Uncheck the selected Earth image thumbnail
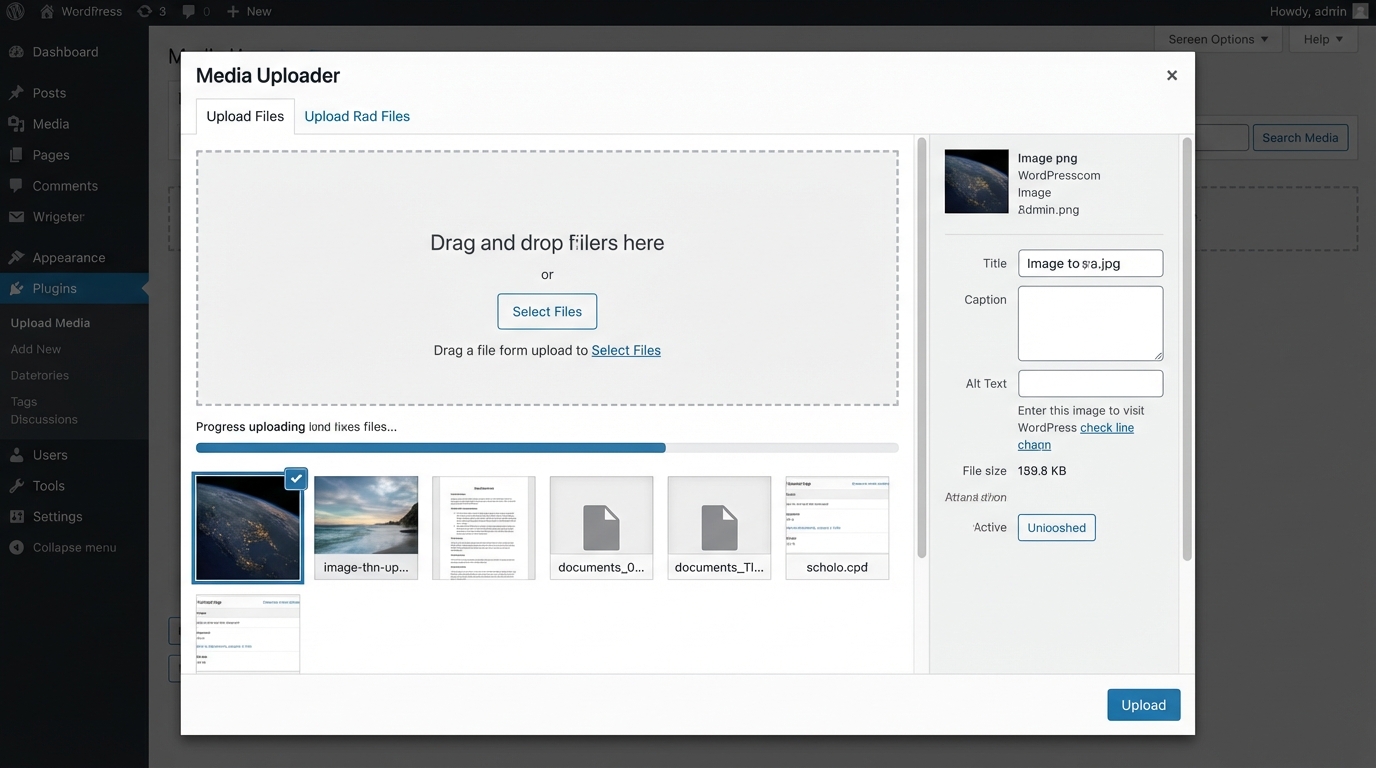The height and width of the screenshot is (768, 1376). [296, 478]
